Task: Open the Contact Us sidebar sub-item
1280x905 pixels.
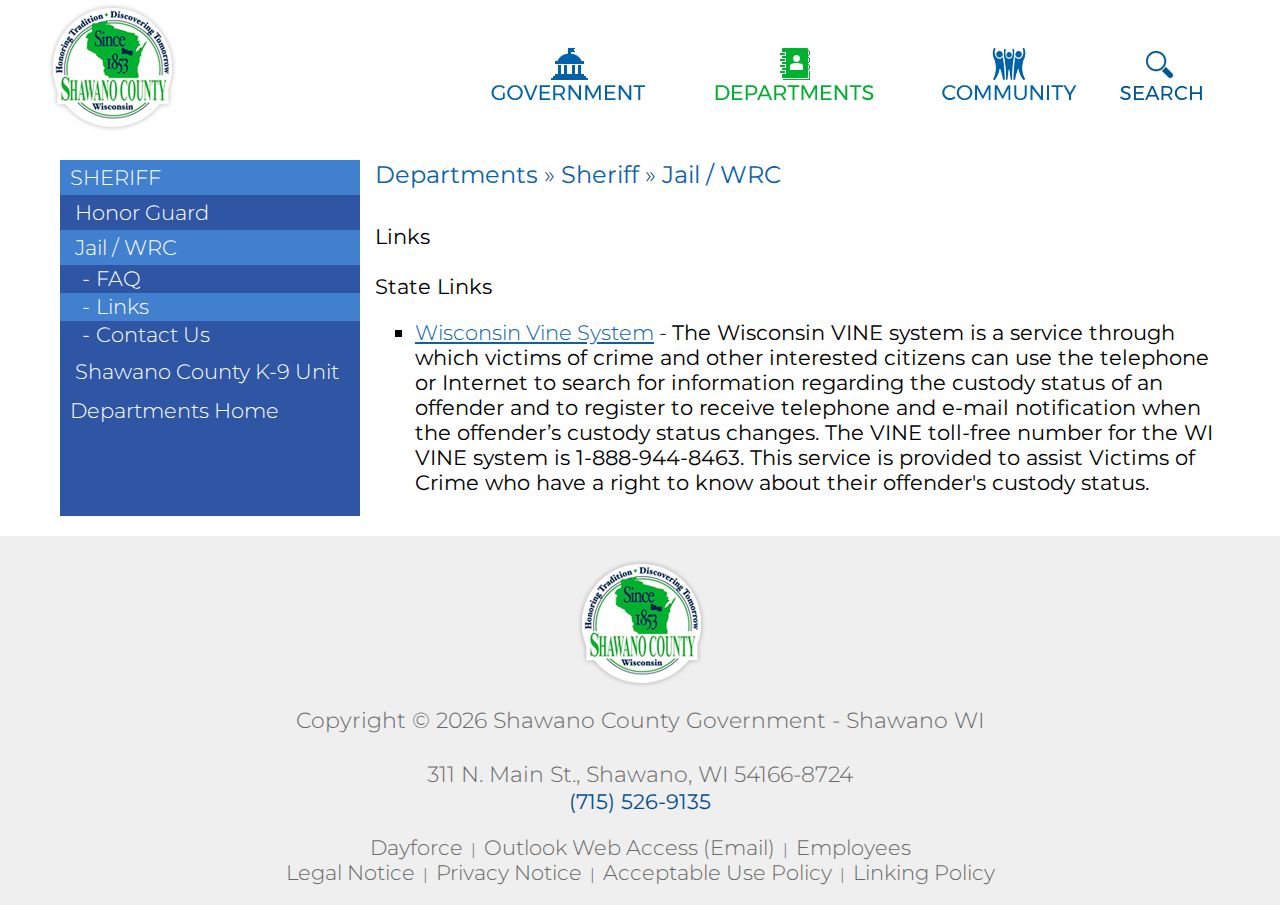Action: coord(210,335)
